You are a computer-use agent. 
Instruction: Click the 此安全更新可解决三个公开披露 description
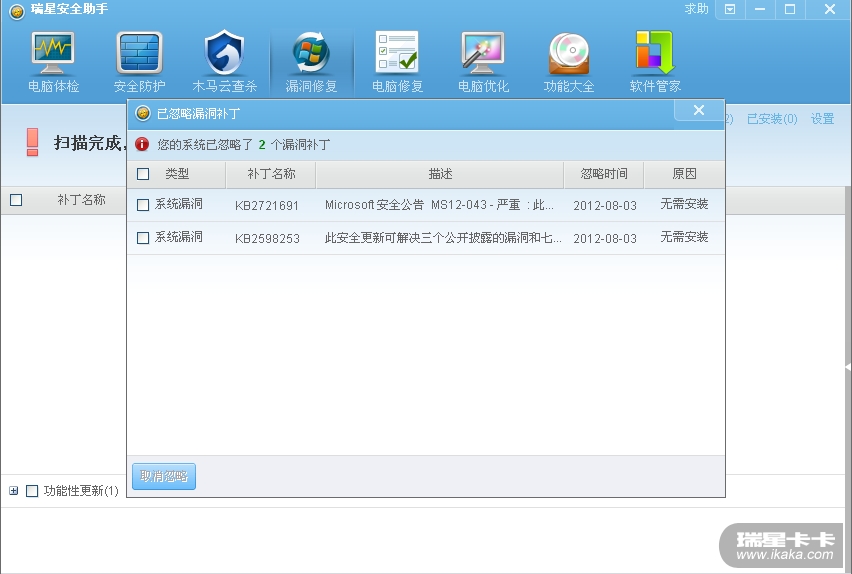tap(443, 238)
